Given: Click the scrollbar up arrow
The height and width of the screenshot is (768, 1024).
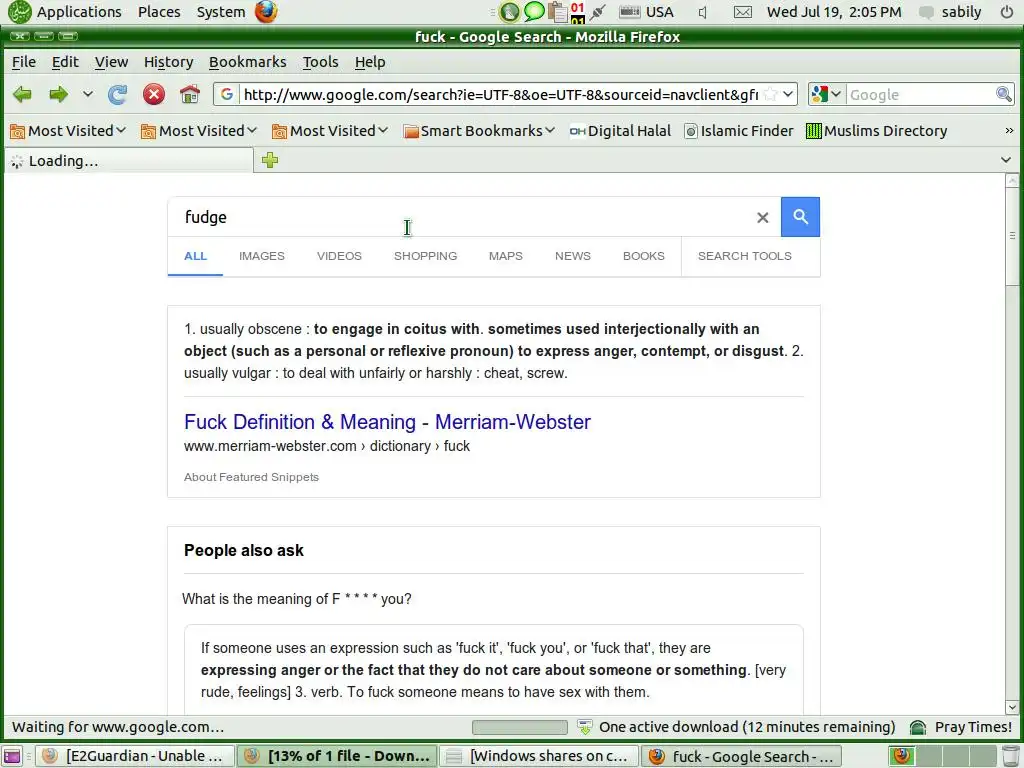Looking at the screenshot, I should pyautogui.click(x=1012, y=180).
